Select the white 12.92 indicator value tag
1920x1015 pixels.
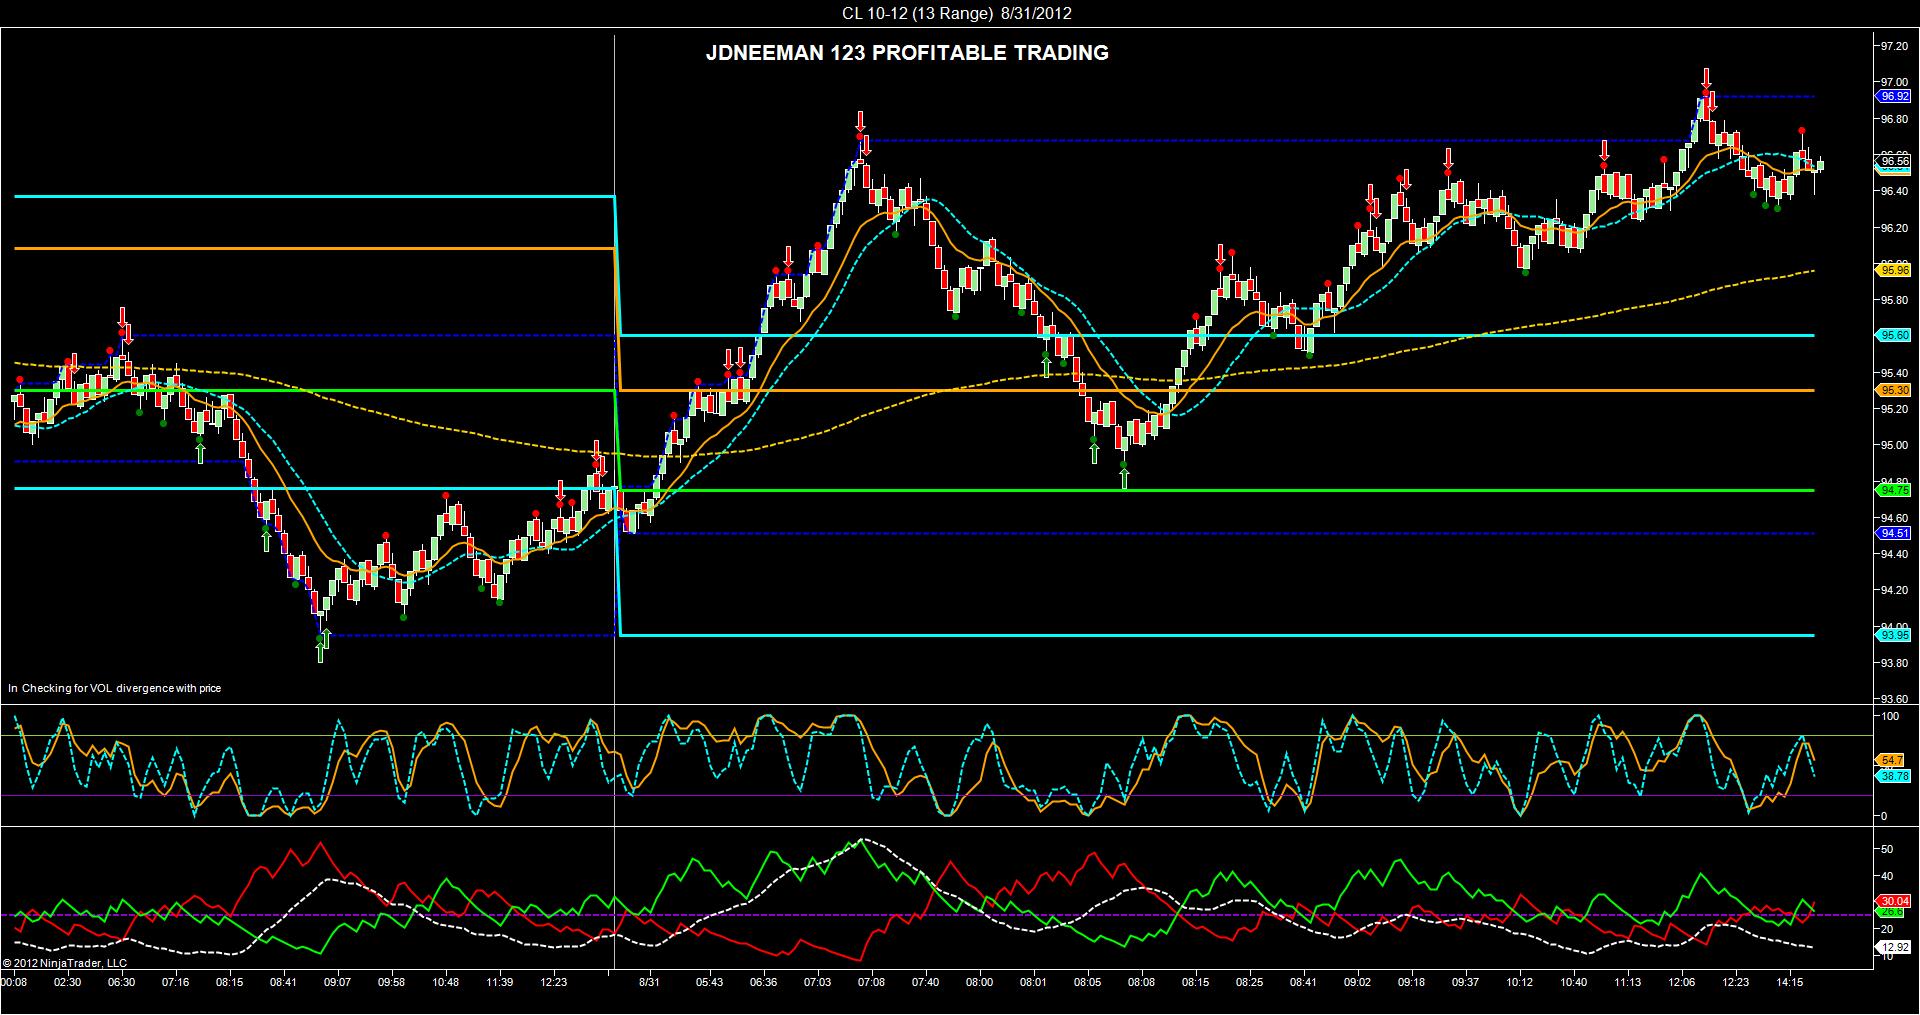1895,947
